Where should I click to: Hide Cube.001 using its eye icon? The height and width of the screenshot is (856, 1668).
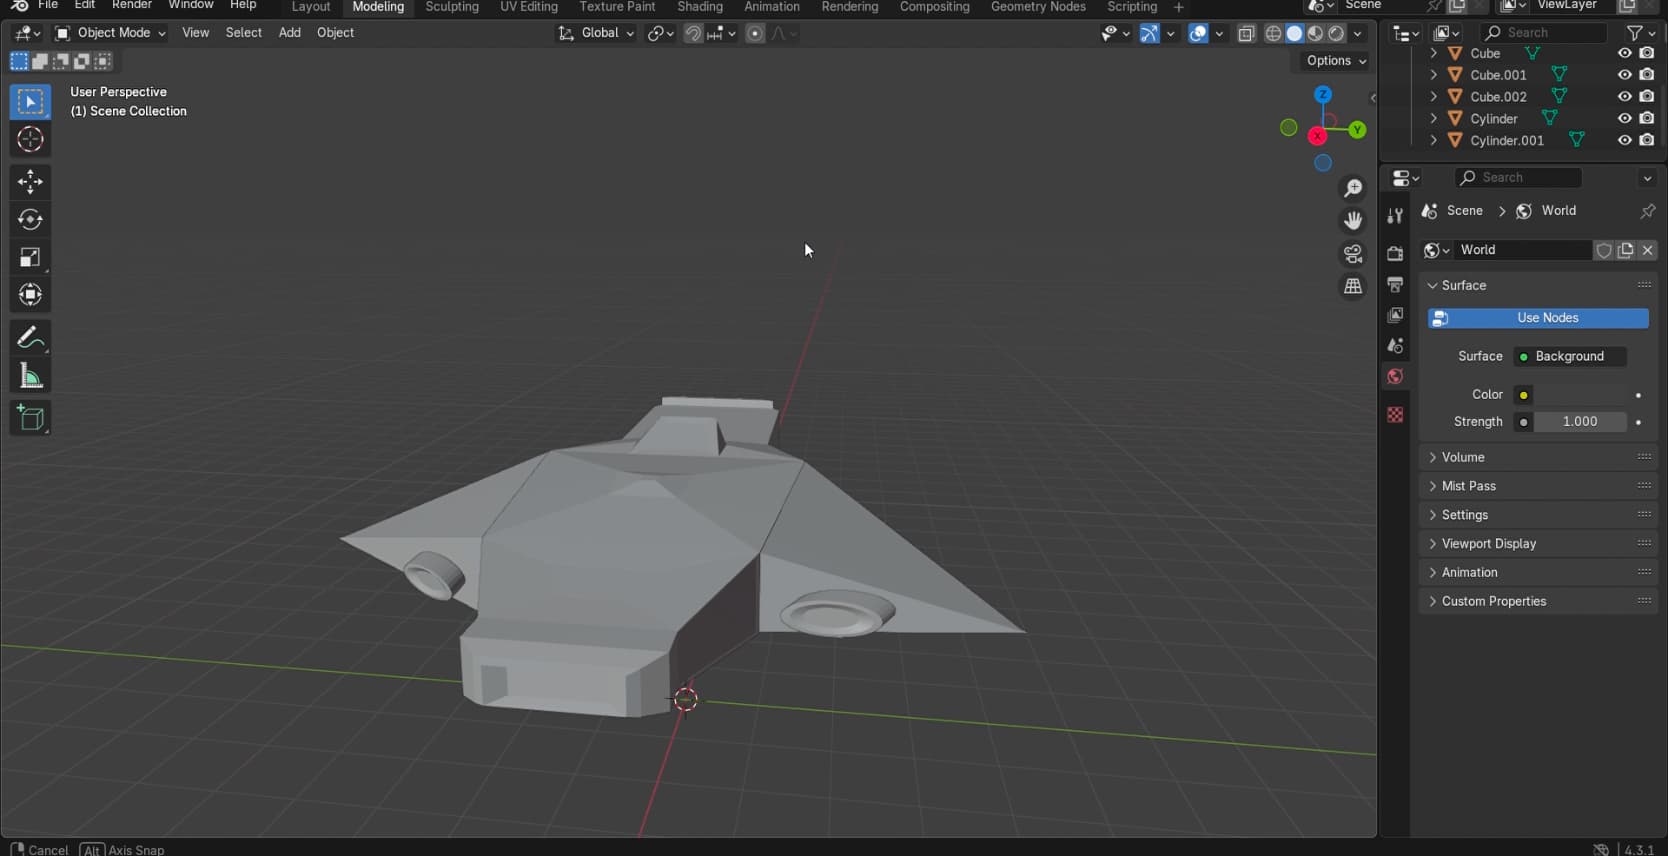click(1624, 75)
